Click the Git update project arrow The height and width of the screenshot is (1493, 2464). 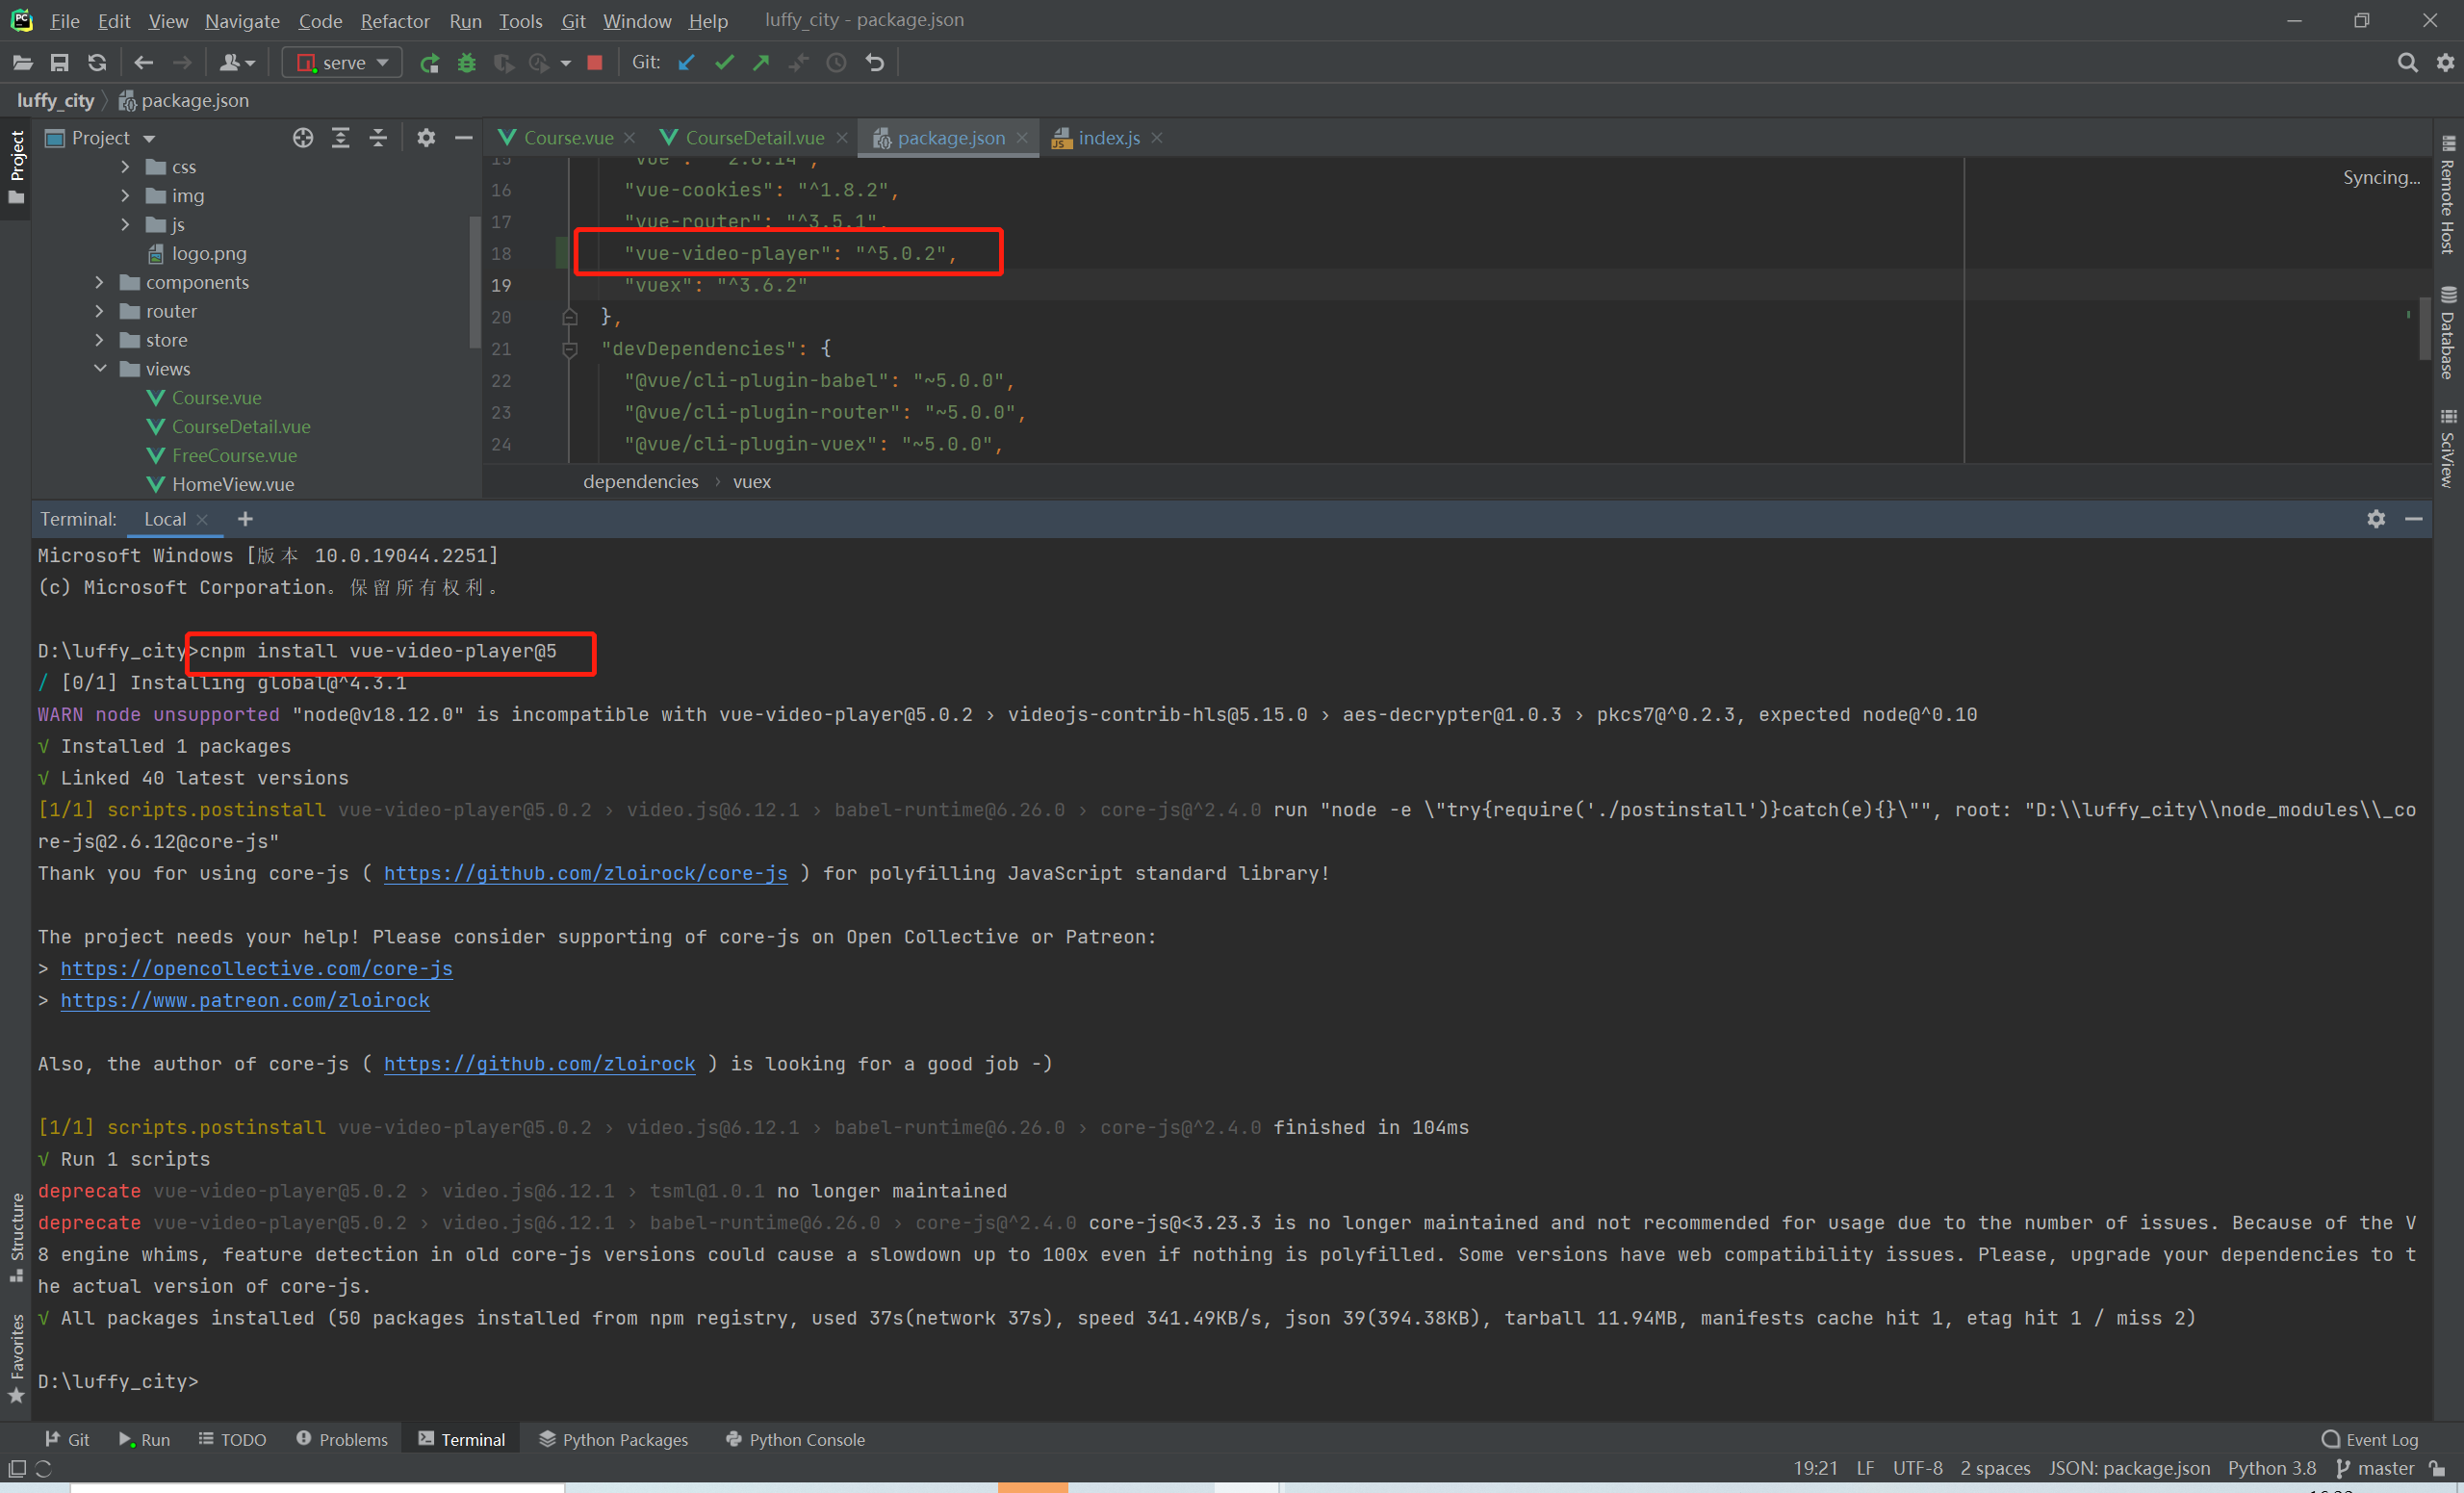click(687, 63)
